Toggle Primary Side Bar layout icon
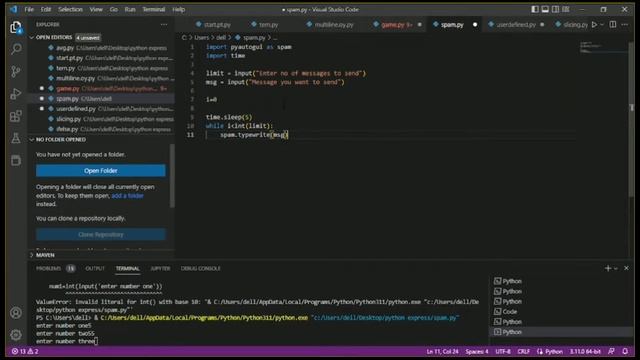The width and height of the screenshot is (640, 360). click(535, 9)
